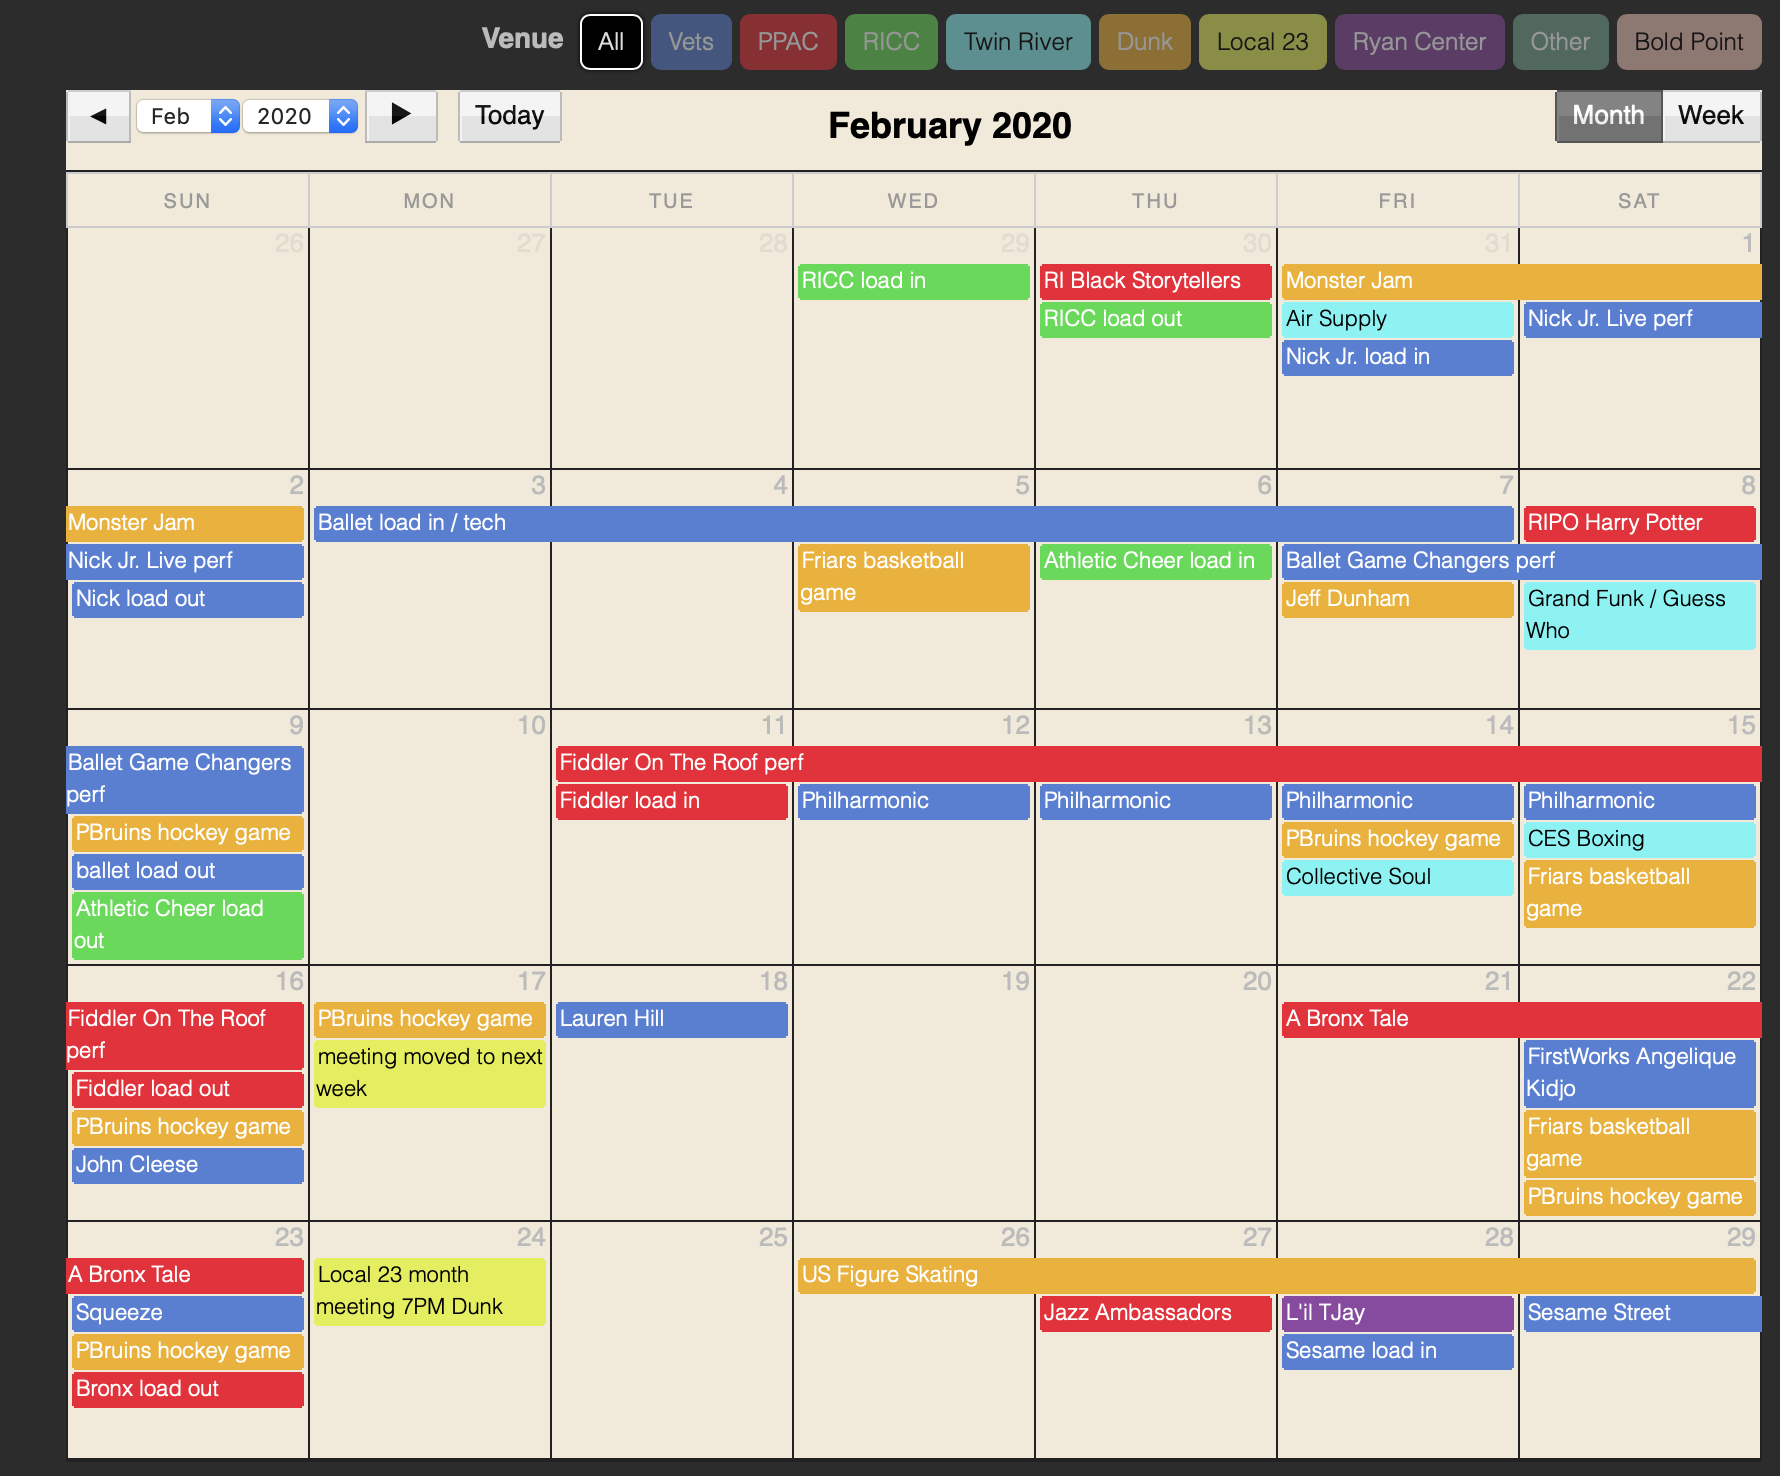Select the Dunk venue filter
1780x1476 pixels.
click(1144, 42)
